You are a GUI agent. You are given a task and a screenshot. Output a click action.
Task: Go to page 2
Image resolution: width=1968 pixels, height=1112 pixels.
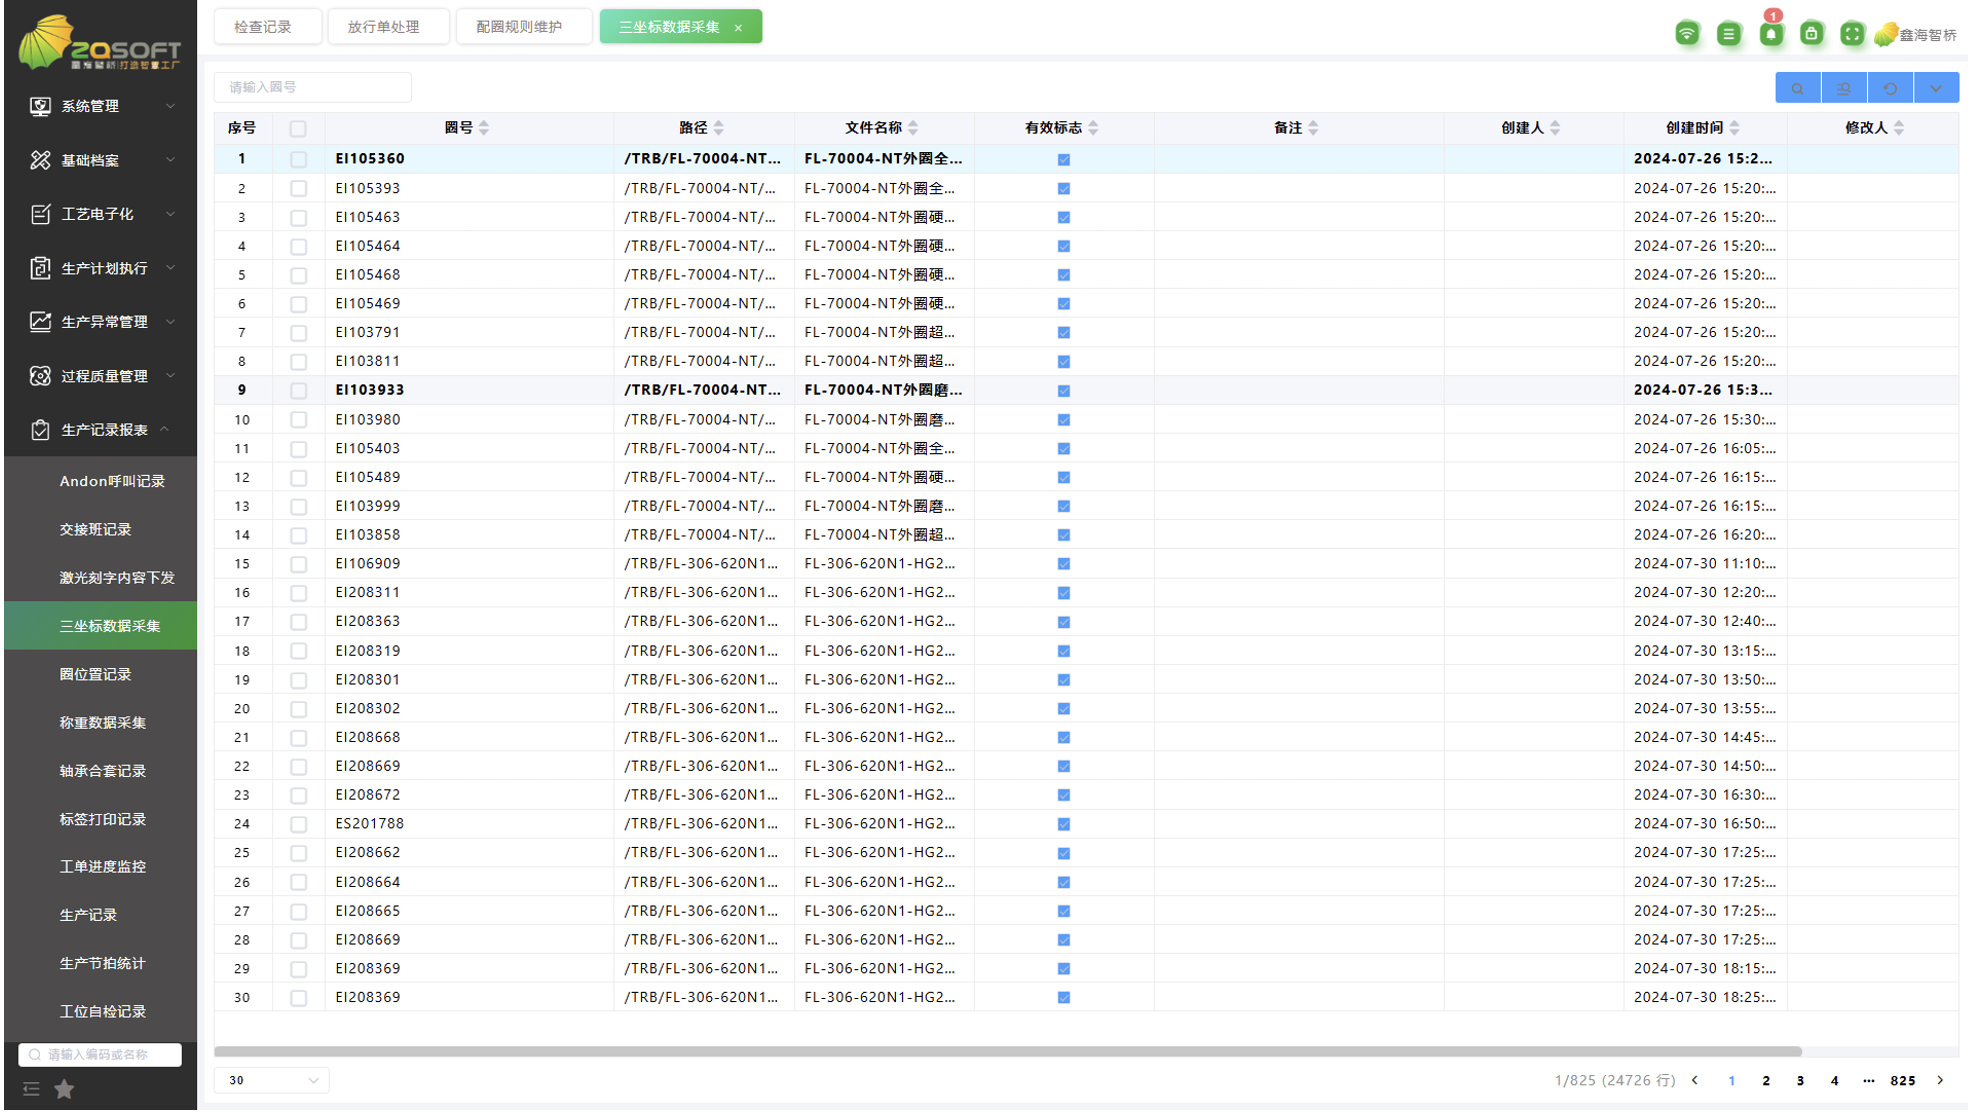1766,1081
